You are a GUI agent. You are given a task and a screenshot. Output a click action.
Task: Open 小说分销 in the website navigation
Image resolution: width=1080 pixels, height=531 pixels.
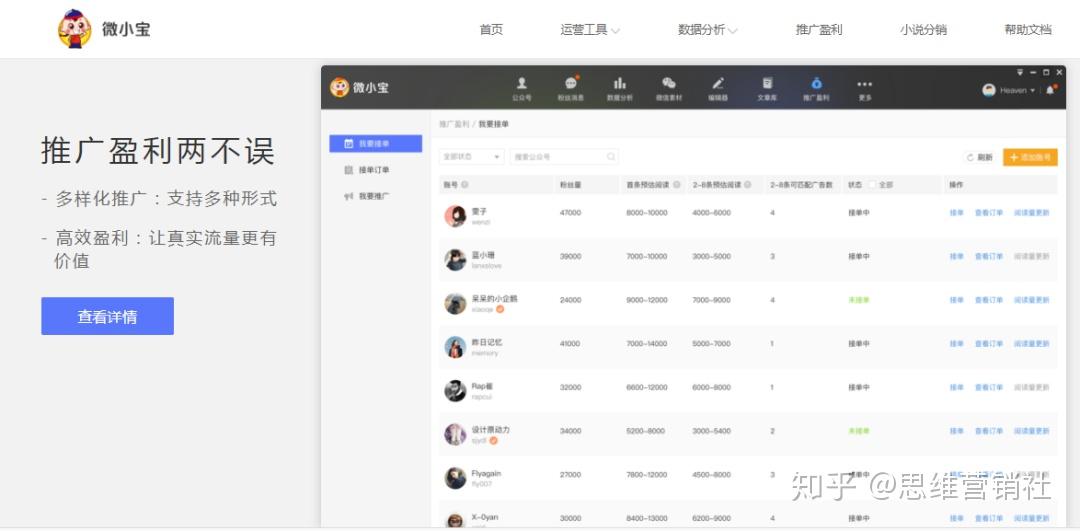pos(923,30)
